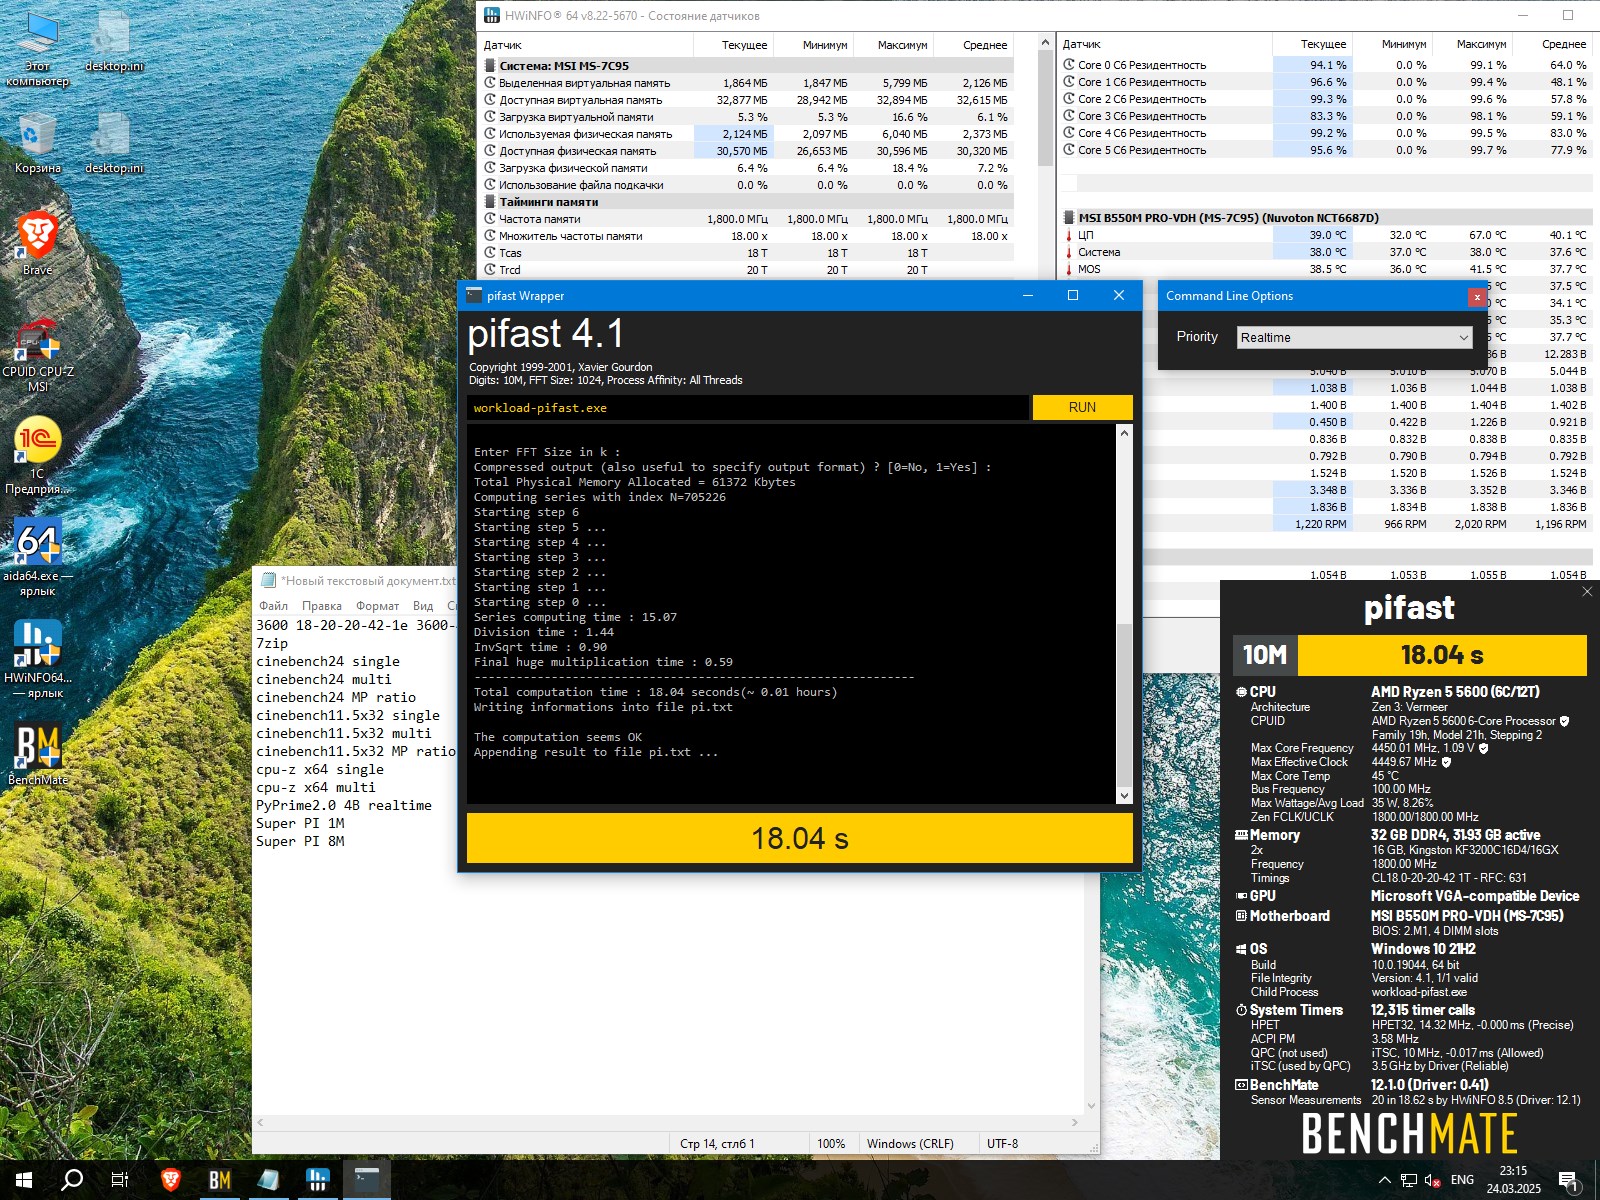Open taskbar search magnifier

(x=72, y=1180)
